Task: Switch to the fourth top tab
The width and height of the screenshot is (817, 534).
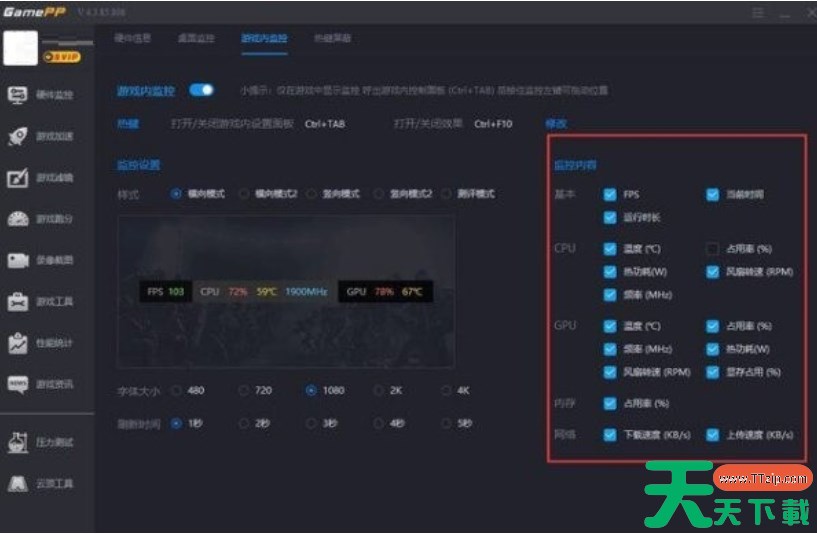Action: pyautogui.click(x=332, y=38)
